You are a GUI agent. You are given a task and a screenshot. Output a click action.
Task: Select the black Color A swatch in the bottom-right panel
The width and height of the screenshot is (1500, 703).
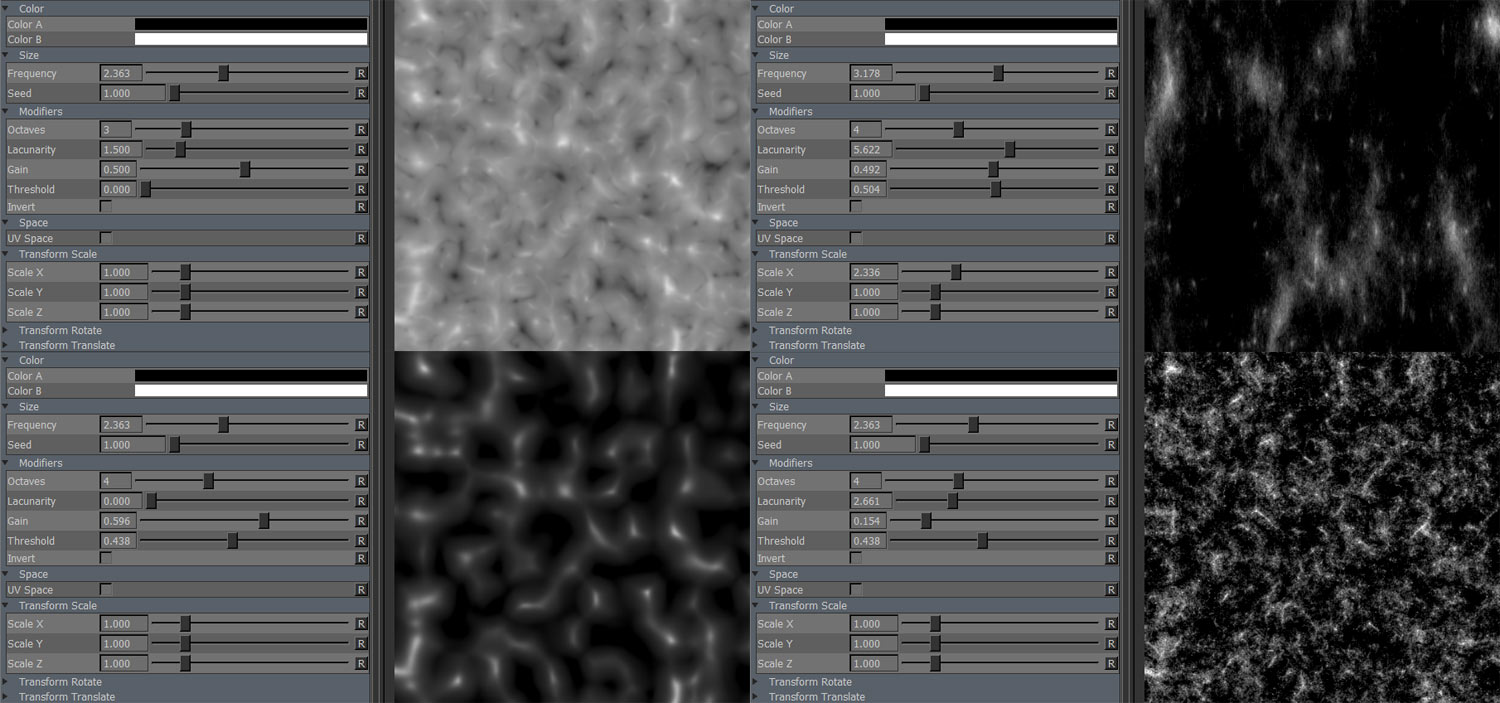(1000, 376)
